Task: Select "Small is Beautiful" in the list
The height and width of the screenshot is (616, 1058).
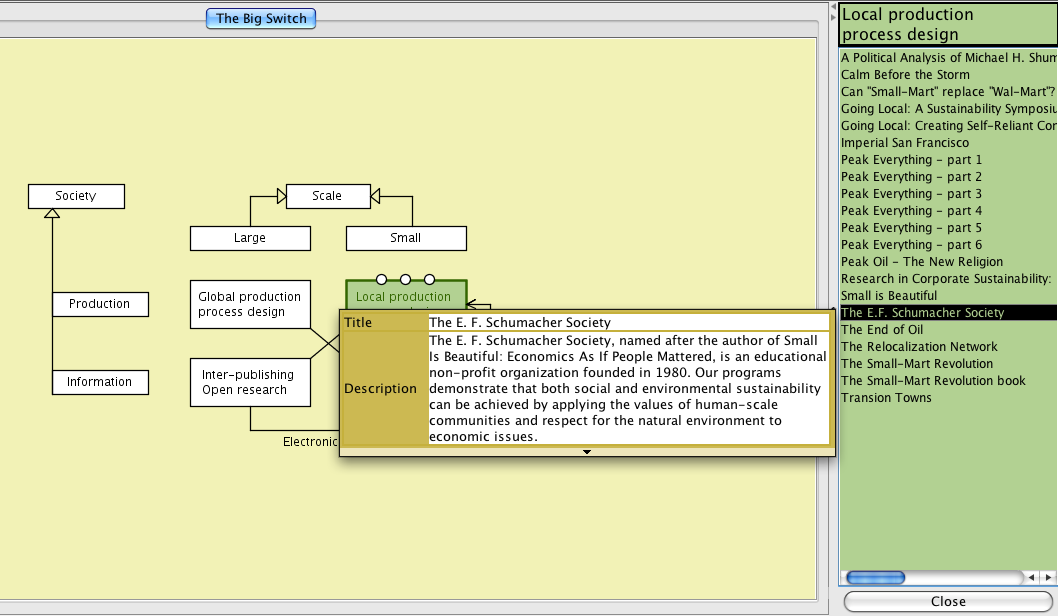Action: click(x=889, y=296)
